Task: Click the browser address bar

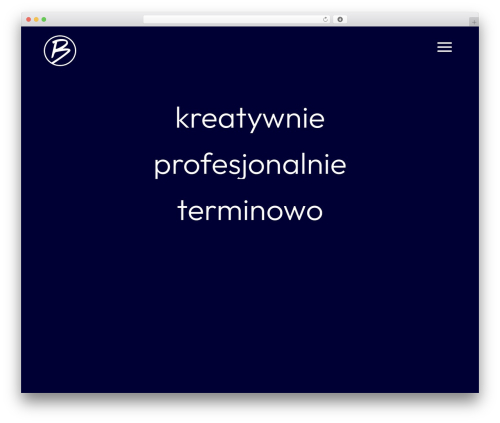Action: click(237, 20)
